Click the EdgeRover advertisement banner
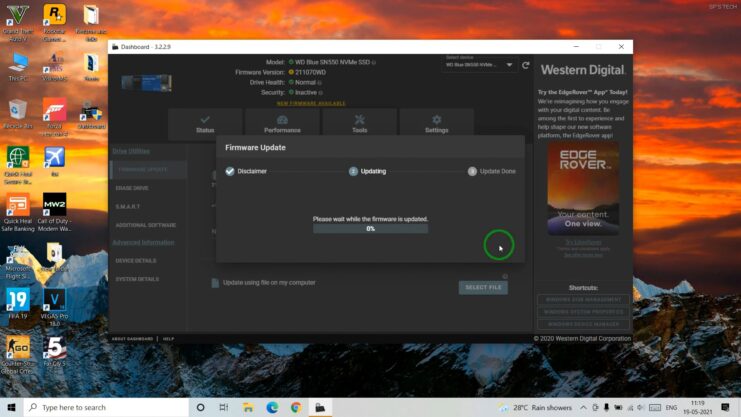The width and height of the screenshot is (741, 417). (x=583, y=189)
